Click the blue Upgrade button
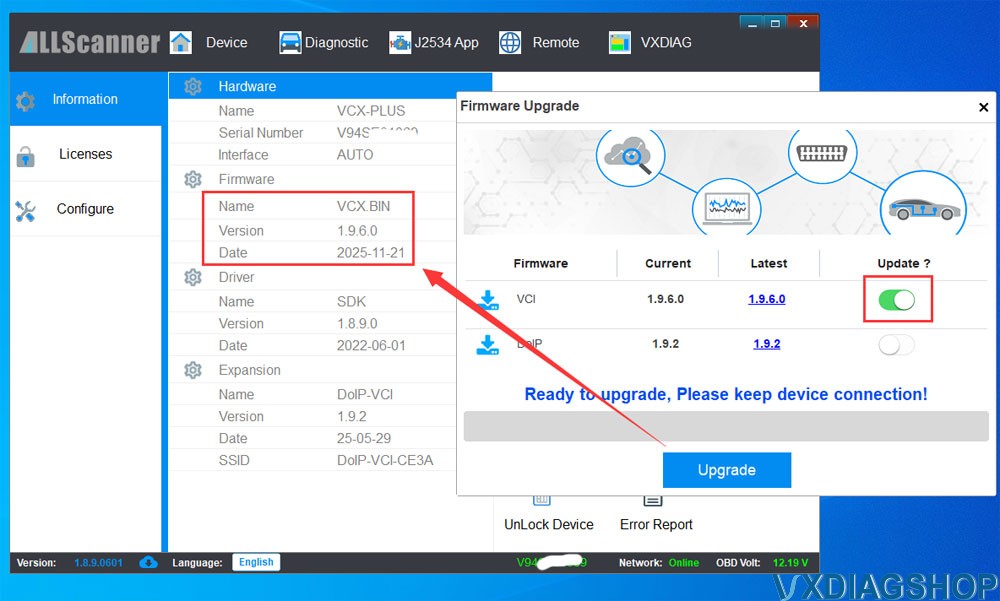The image size is (1000, 601). pyautogui.click(x=727, y=470)
